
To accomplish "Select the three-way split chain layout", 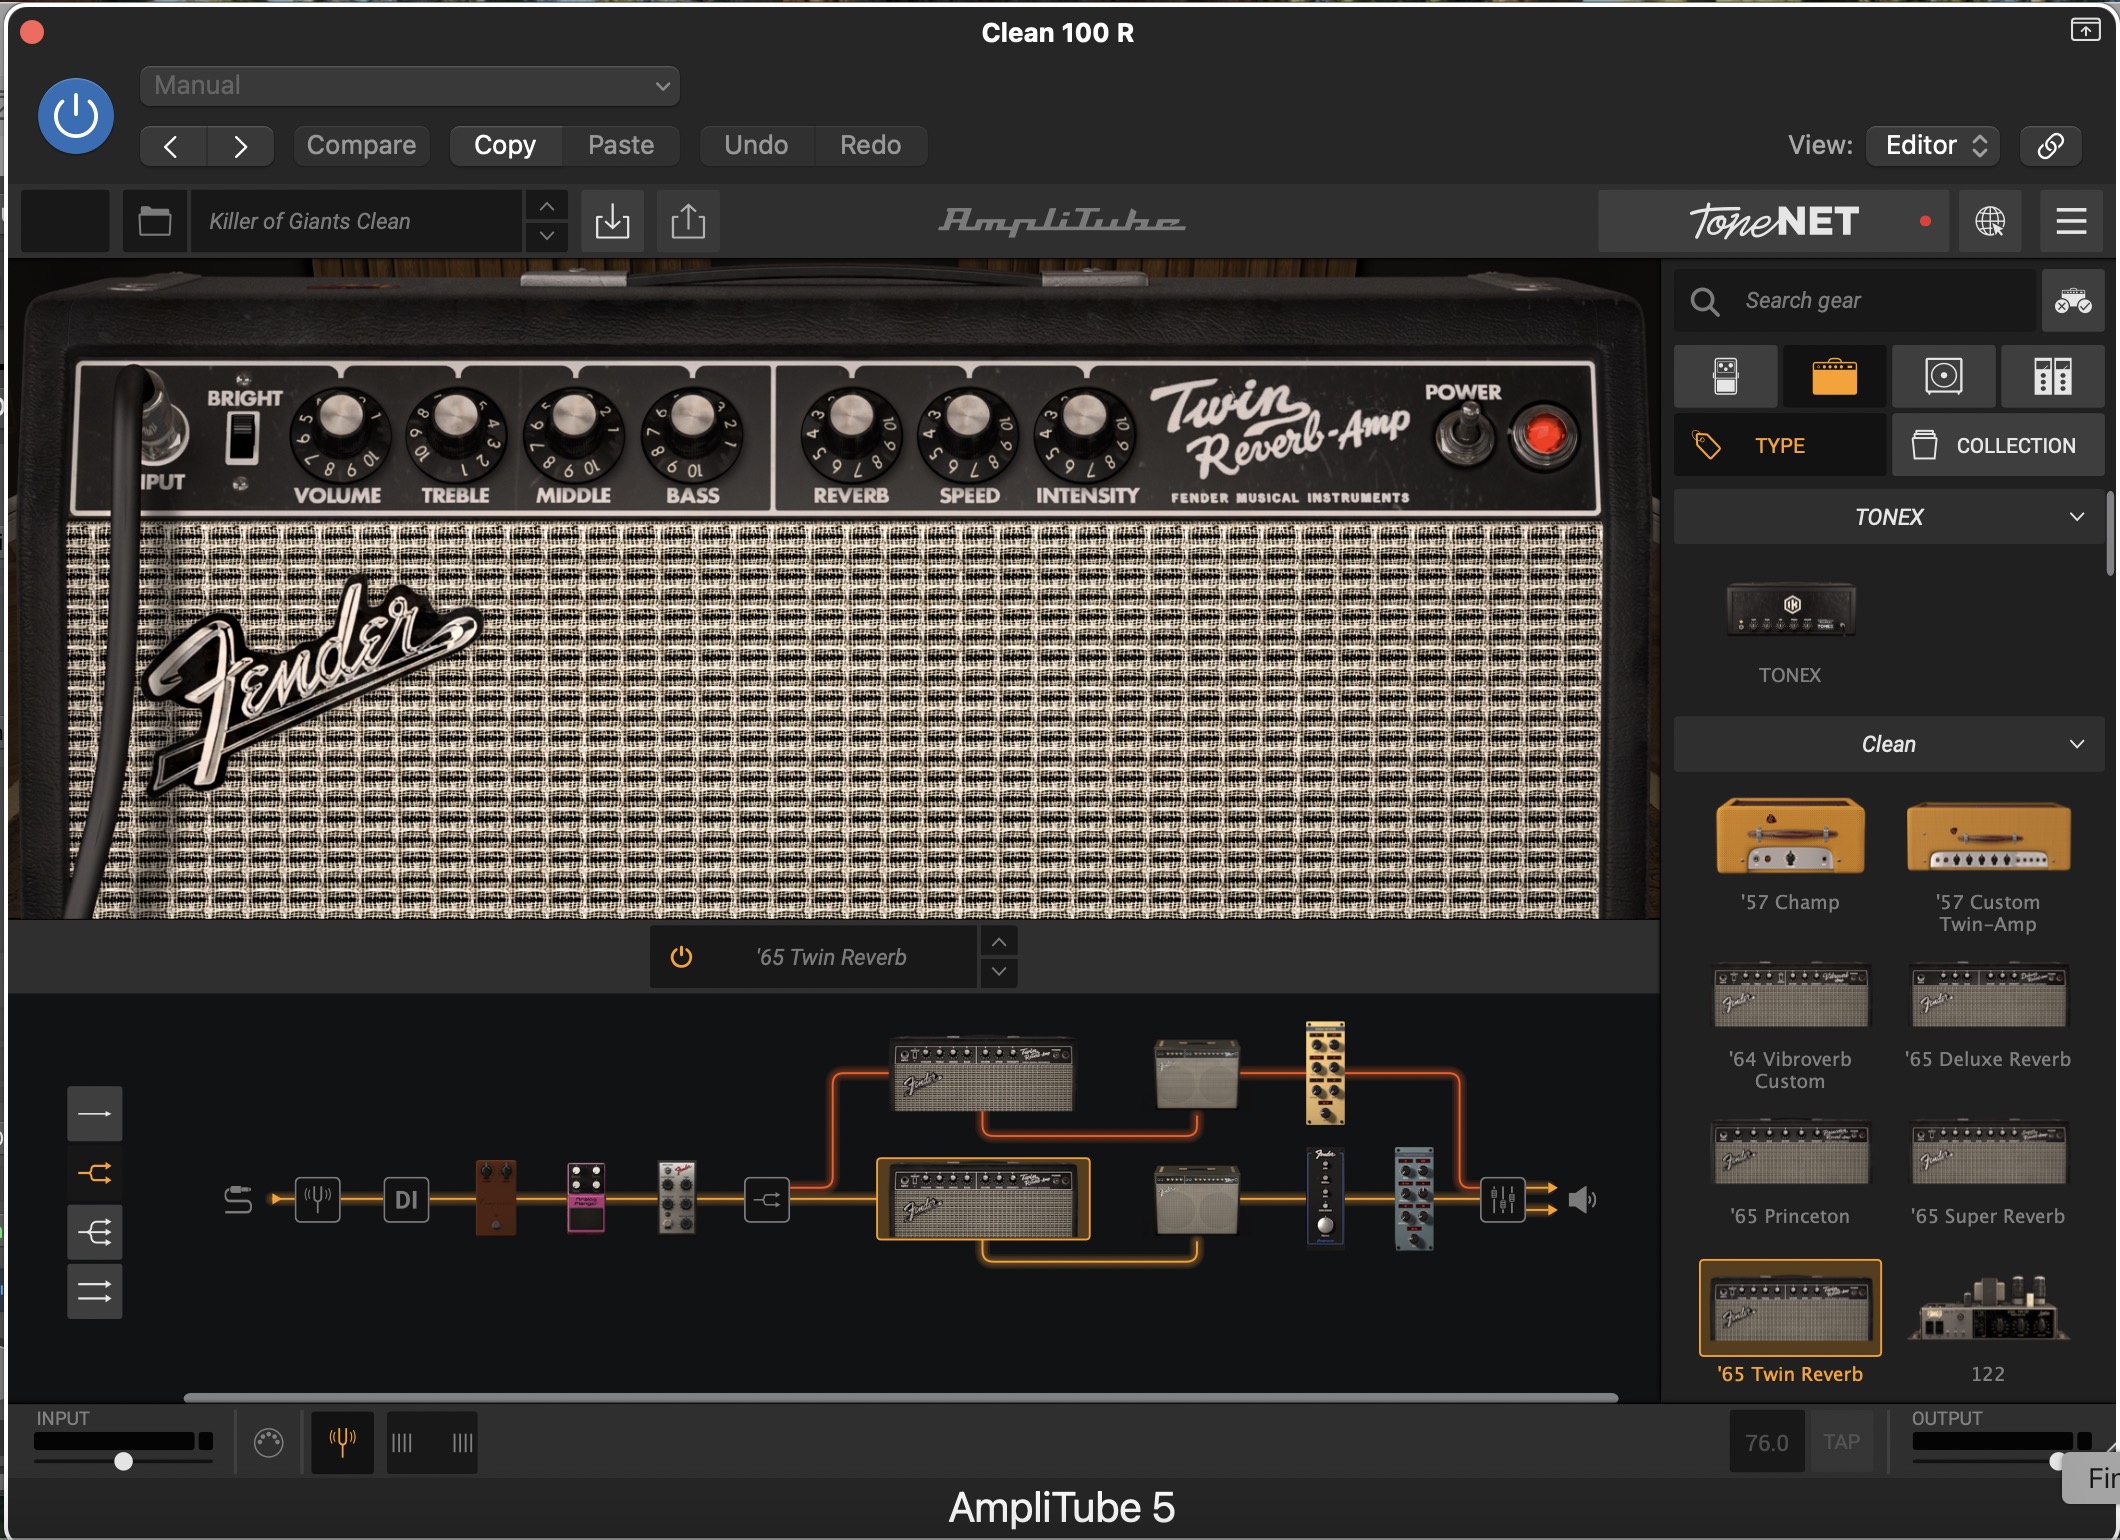I will point(95,1232).
